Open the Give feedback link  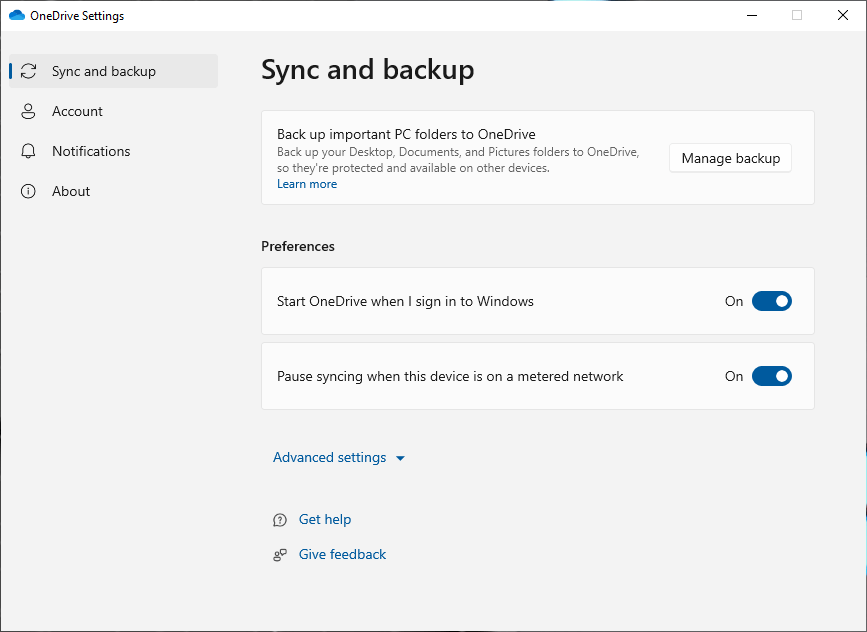click(x=342, y=554)
